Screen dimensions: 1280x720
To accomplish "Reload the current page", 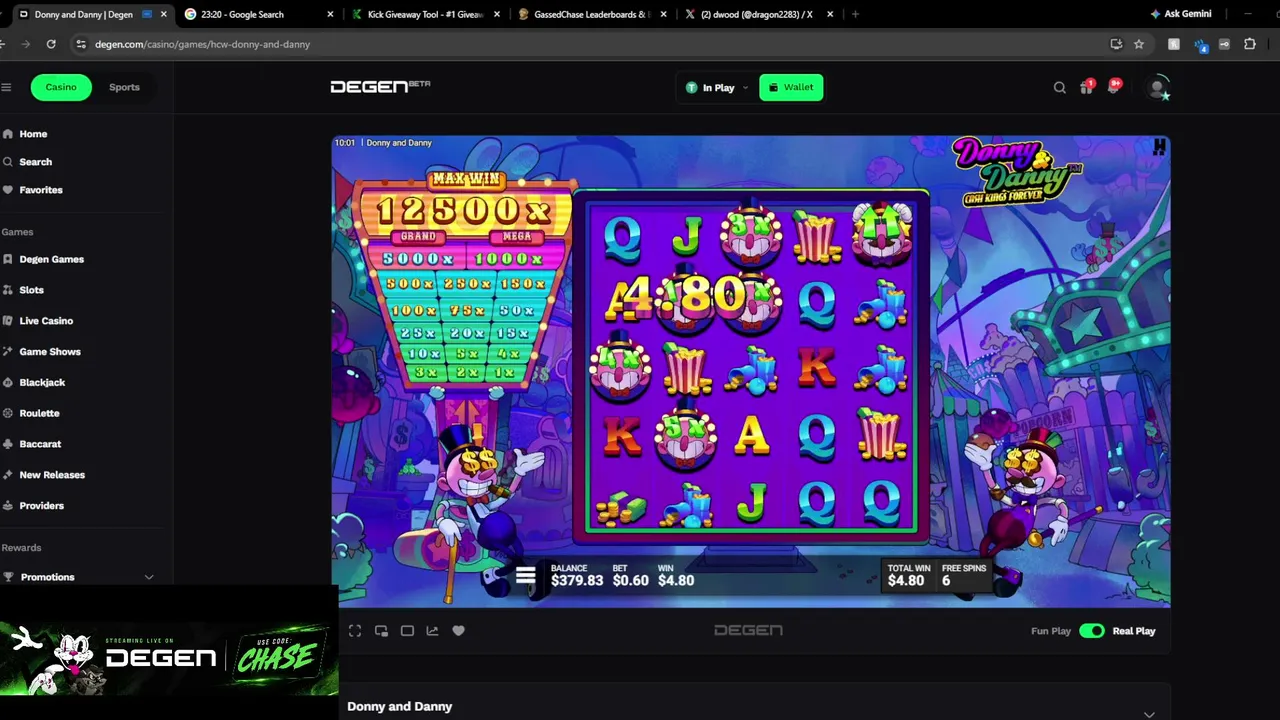I will (x=51, y=44).
